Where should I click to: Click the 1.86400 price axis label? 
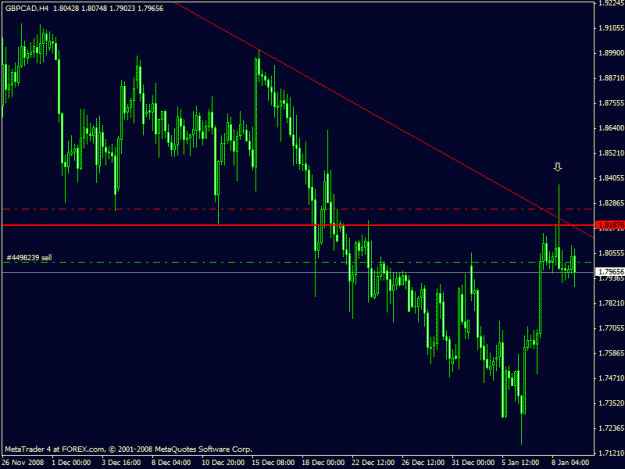pyautogui.click(x=611, y=128)
